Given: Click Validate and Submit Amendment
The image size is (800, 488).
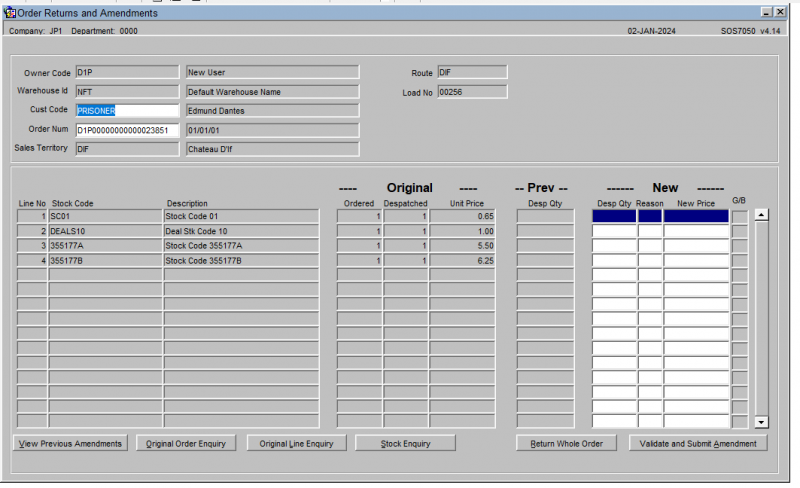Looking at the screenshot, I should 698,444.
